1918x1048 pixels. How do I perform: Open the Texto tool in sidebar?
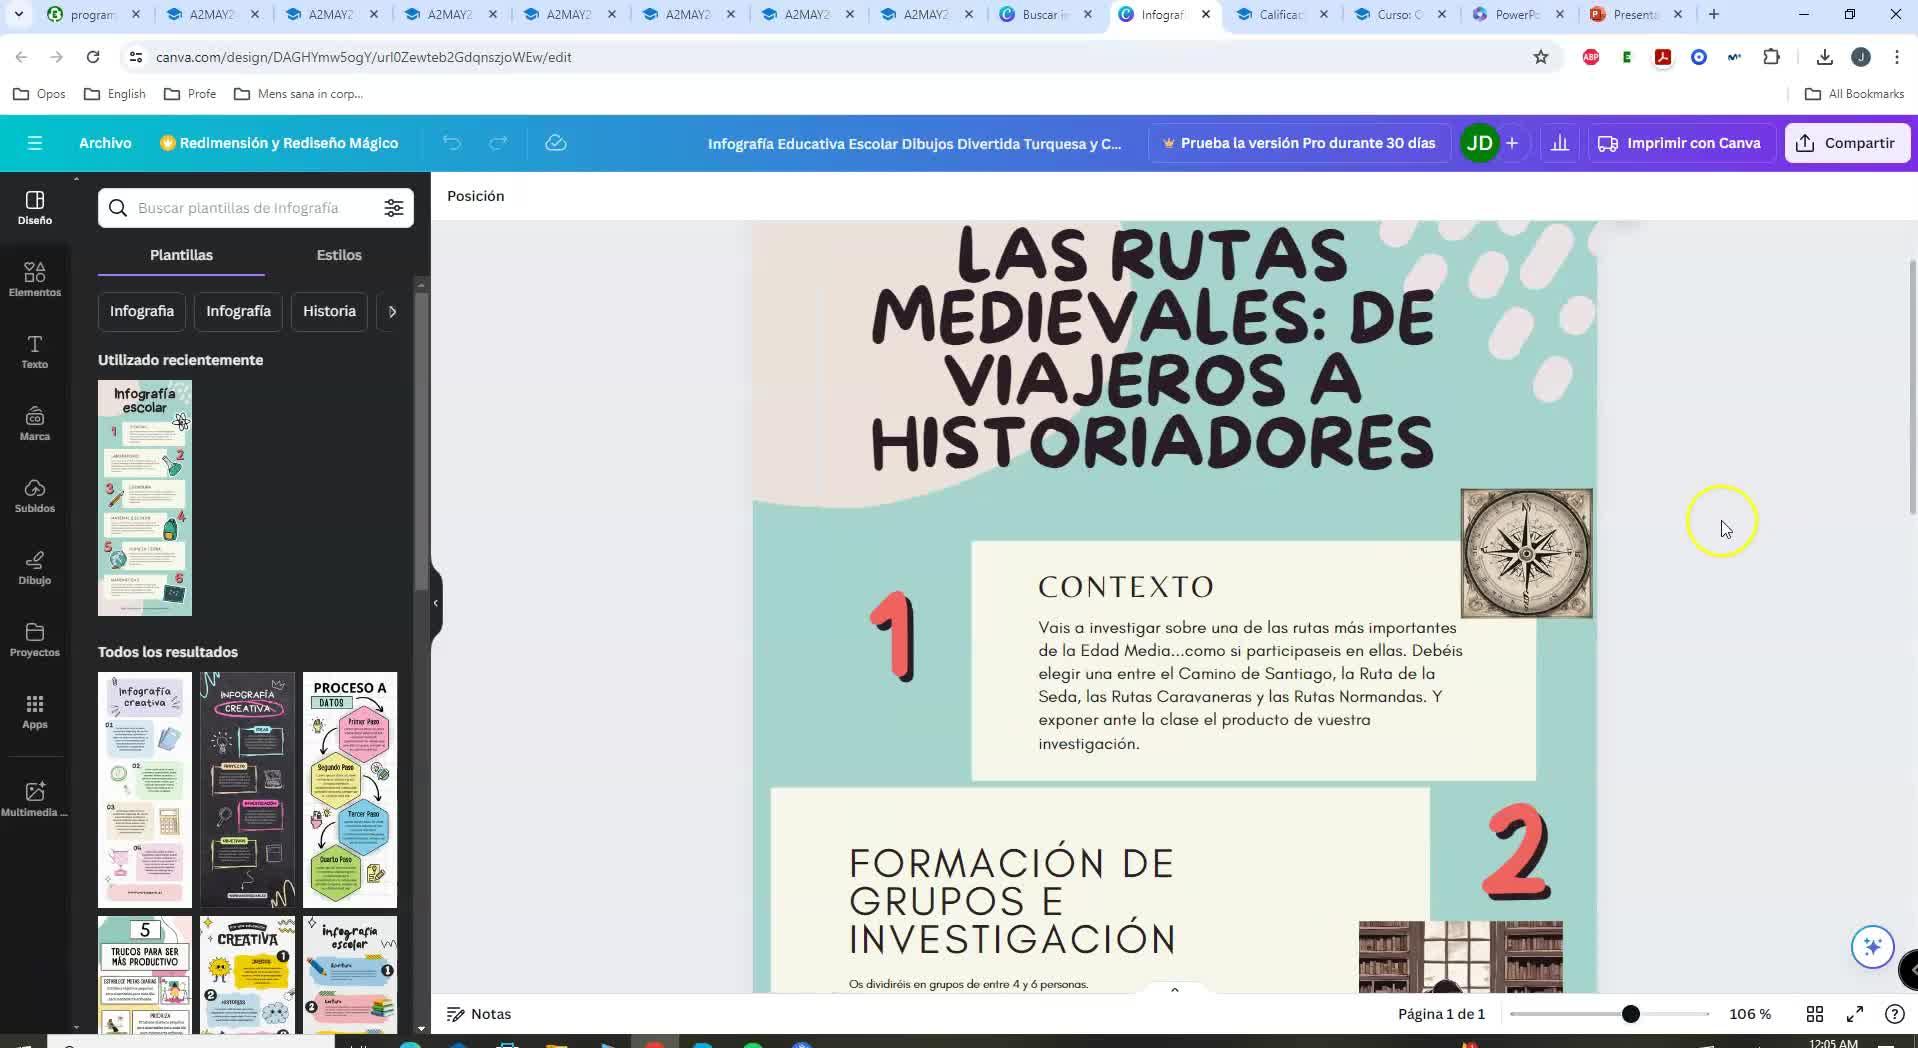click(34, 351)
